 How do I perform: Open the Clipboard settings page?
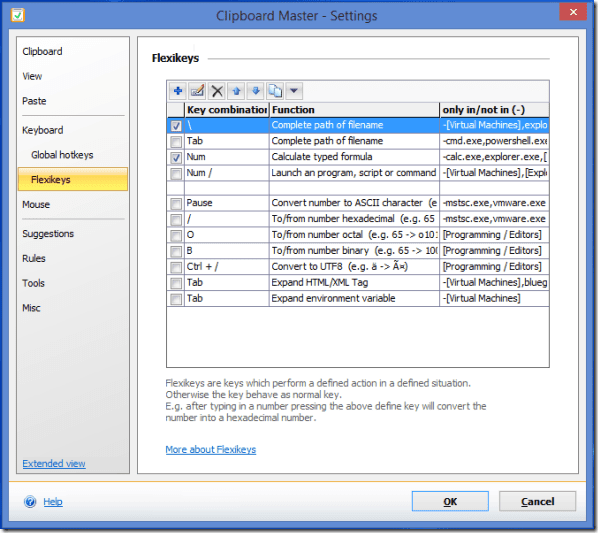coord(42,51)
